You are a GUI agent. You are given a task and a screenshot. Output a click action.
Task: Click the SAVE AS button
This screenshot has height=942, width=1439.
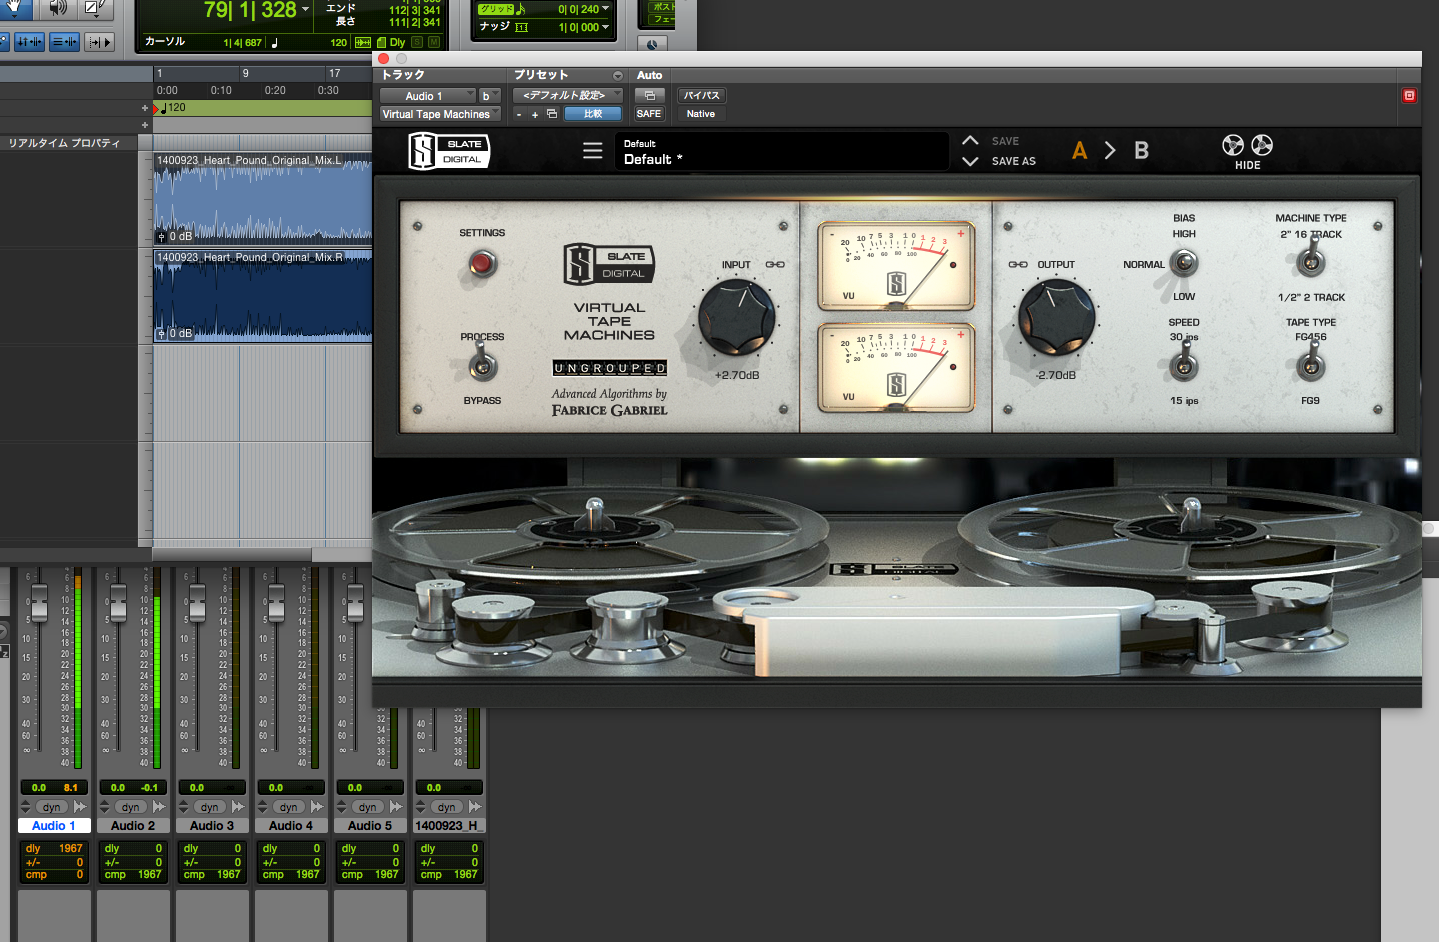click(x=1013, y=161)
